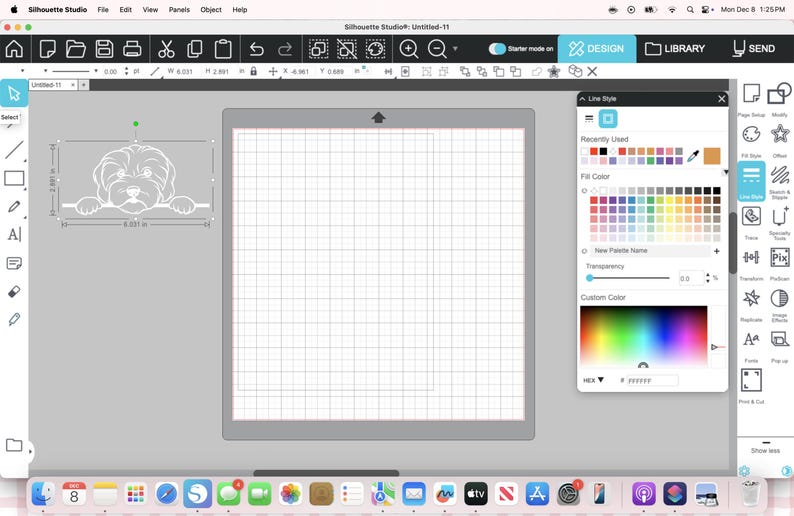Switch to the SEND tab

(753, 49)
